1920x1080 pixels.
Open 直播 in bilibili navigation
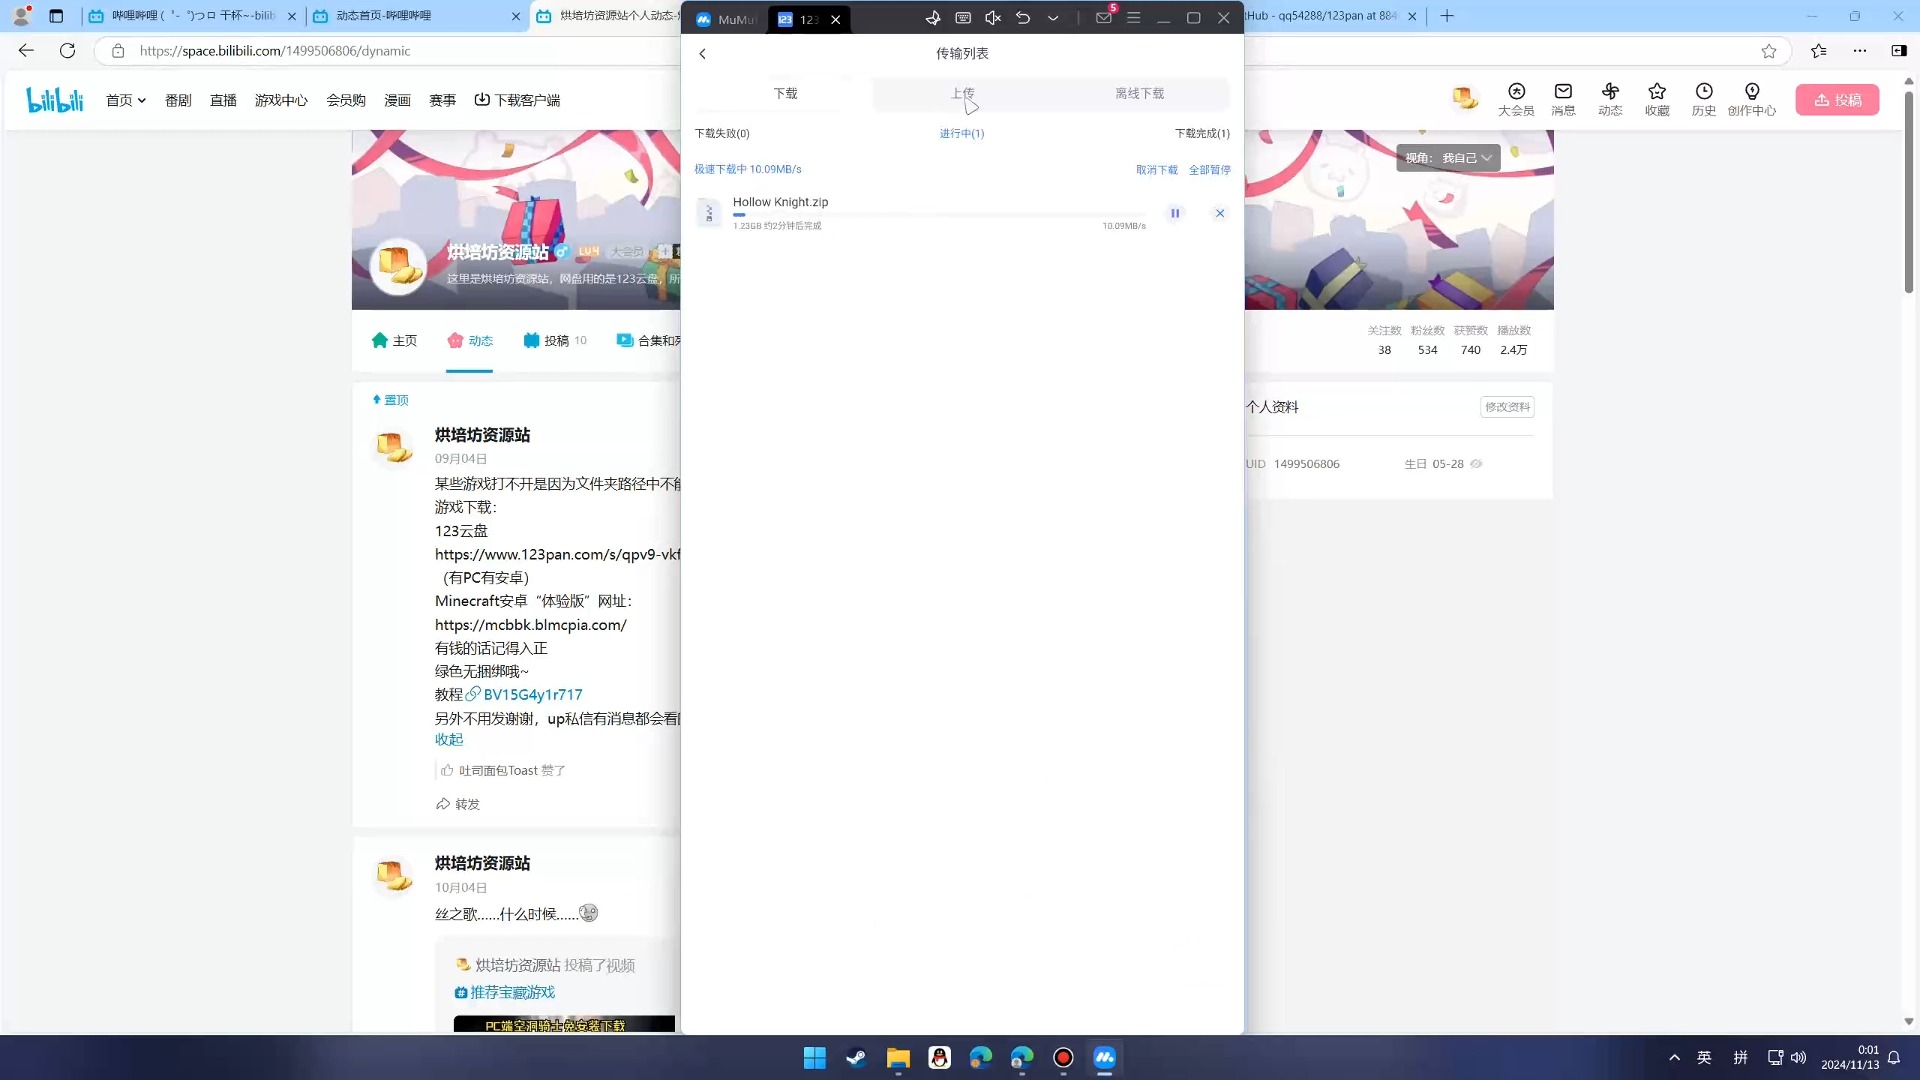(223, 101)
